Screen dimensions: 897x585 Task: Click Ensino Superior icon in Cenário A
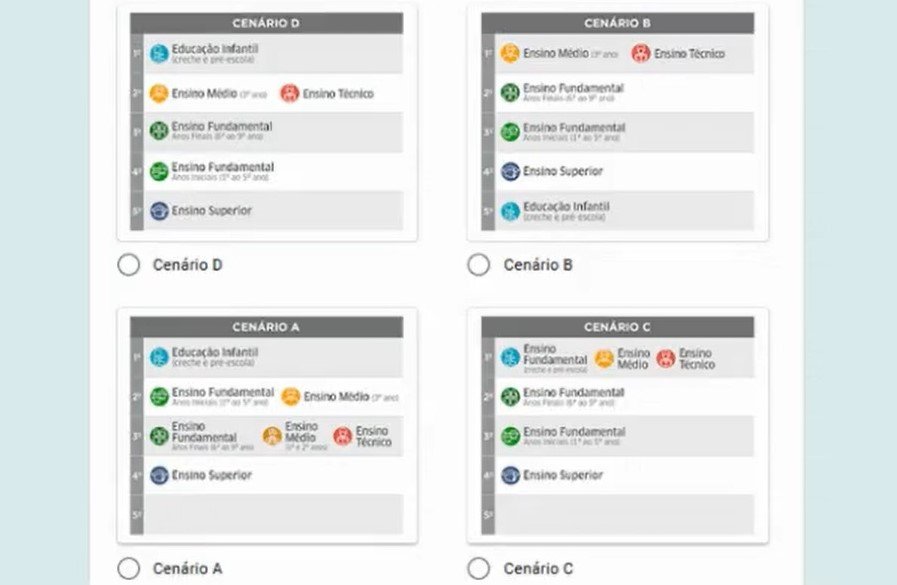point(159,475)
